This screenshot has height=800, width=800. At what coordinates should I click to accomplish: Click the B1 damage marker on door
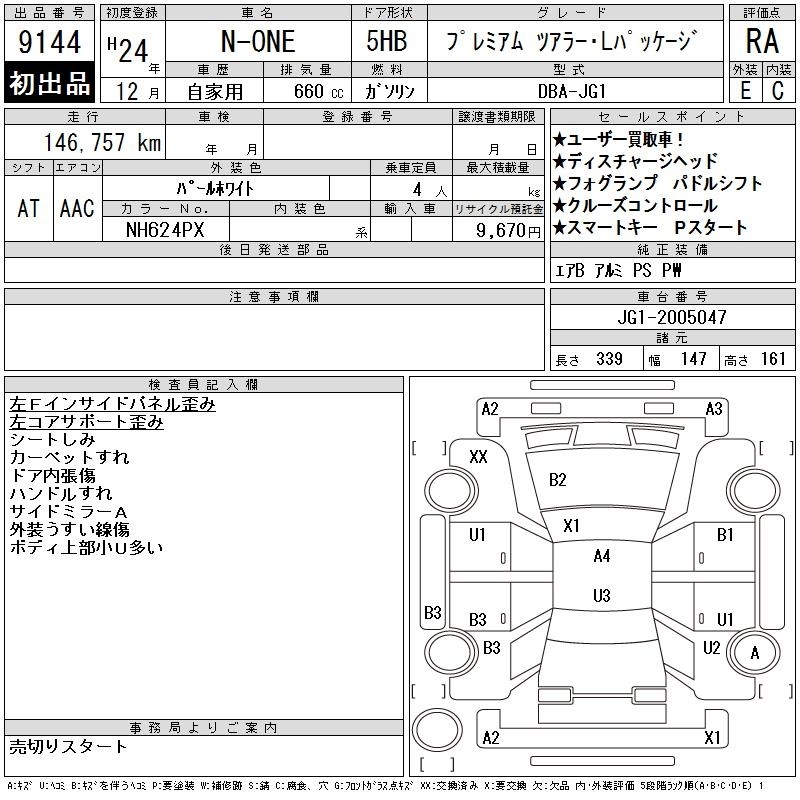tap(725, 535)
